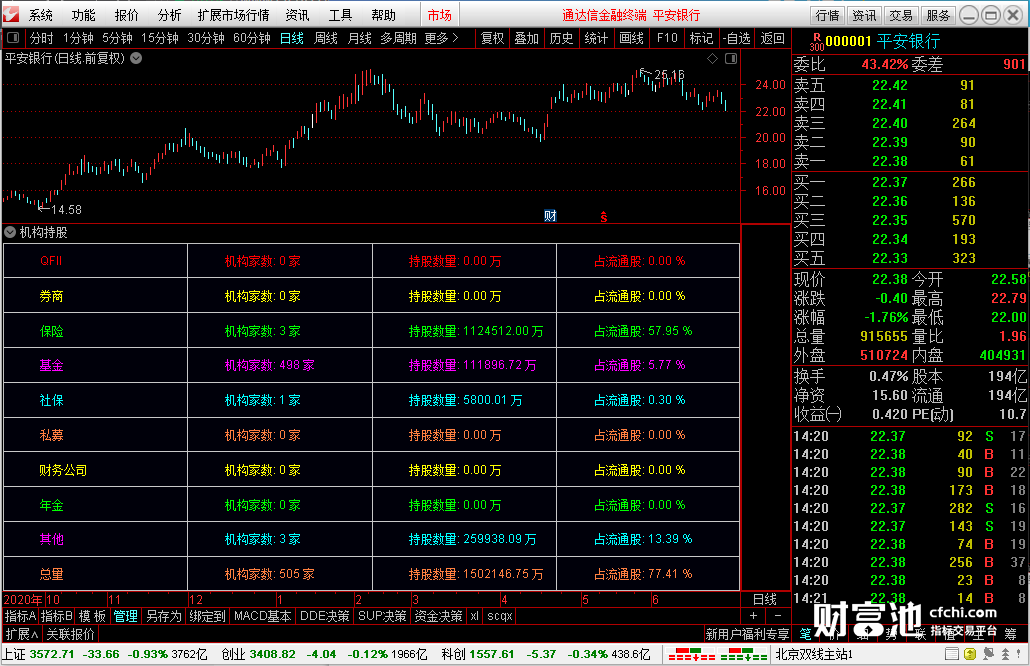Open the top-right 行情 button
This screenshot has height=666, width=1030.
pos(827,15)
